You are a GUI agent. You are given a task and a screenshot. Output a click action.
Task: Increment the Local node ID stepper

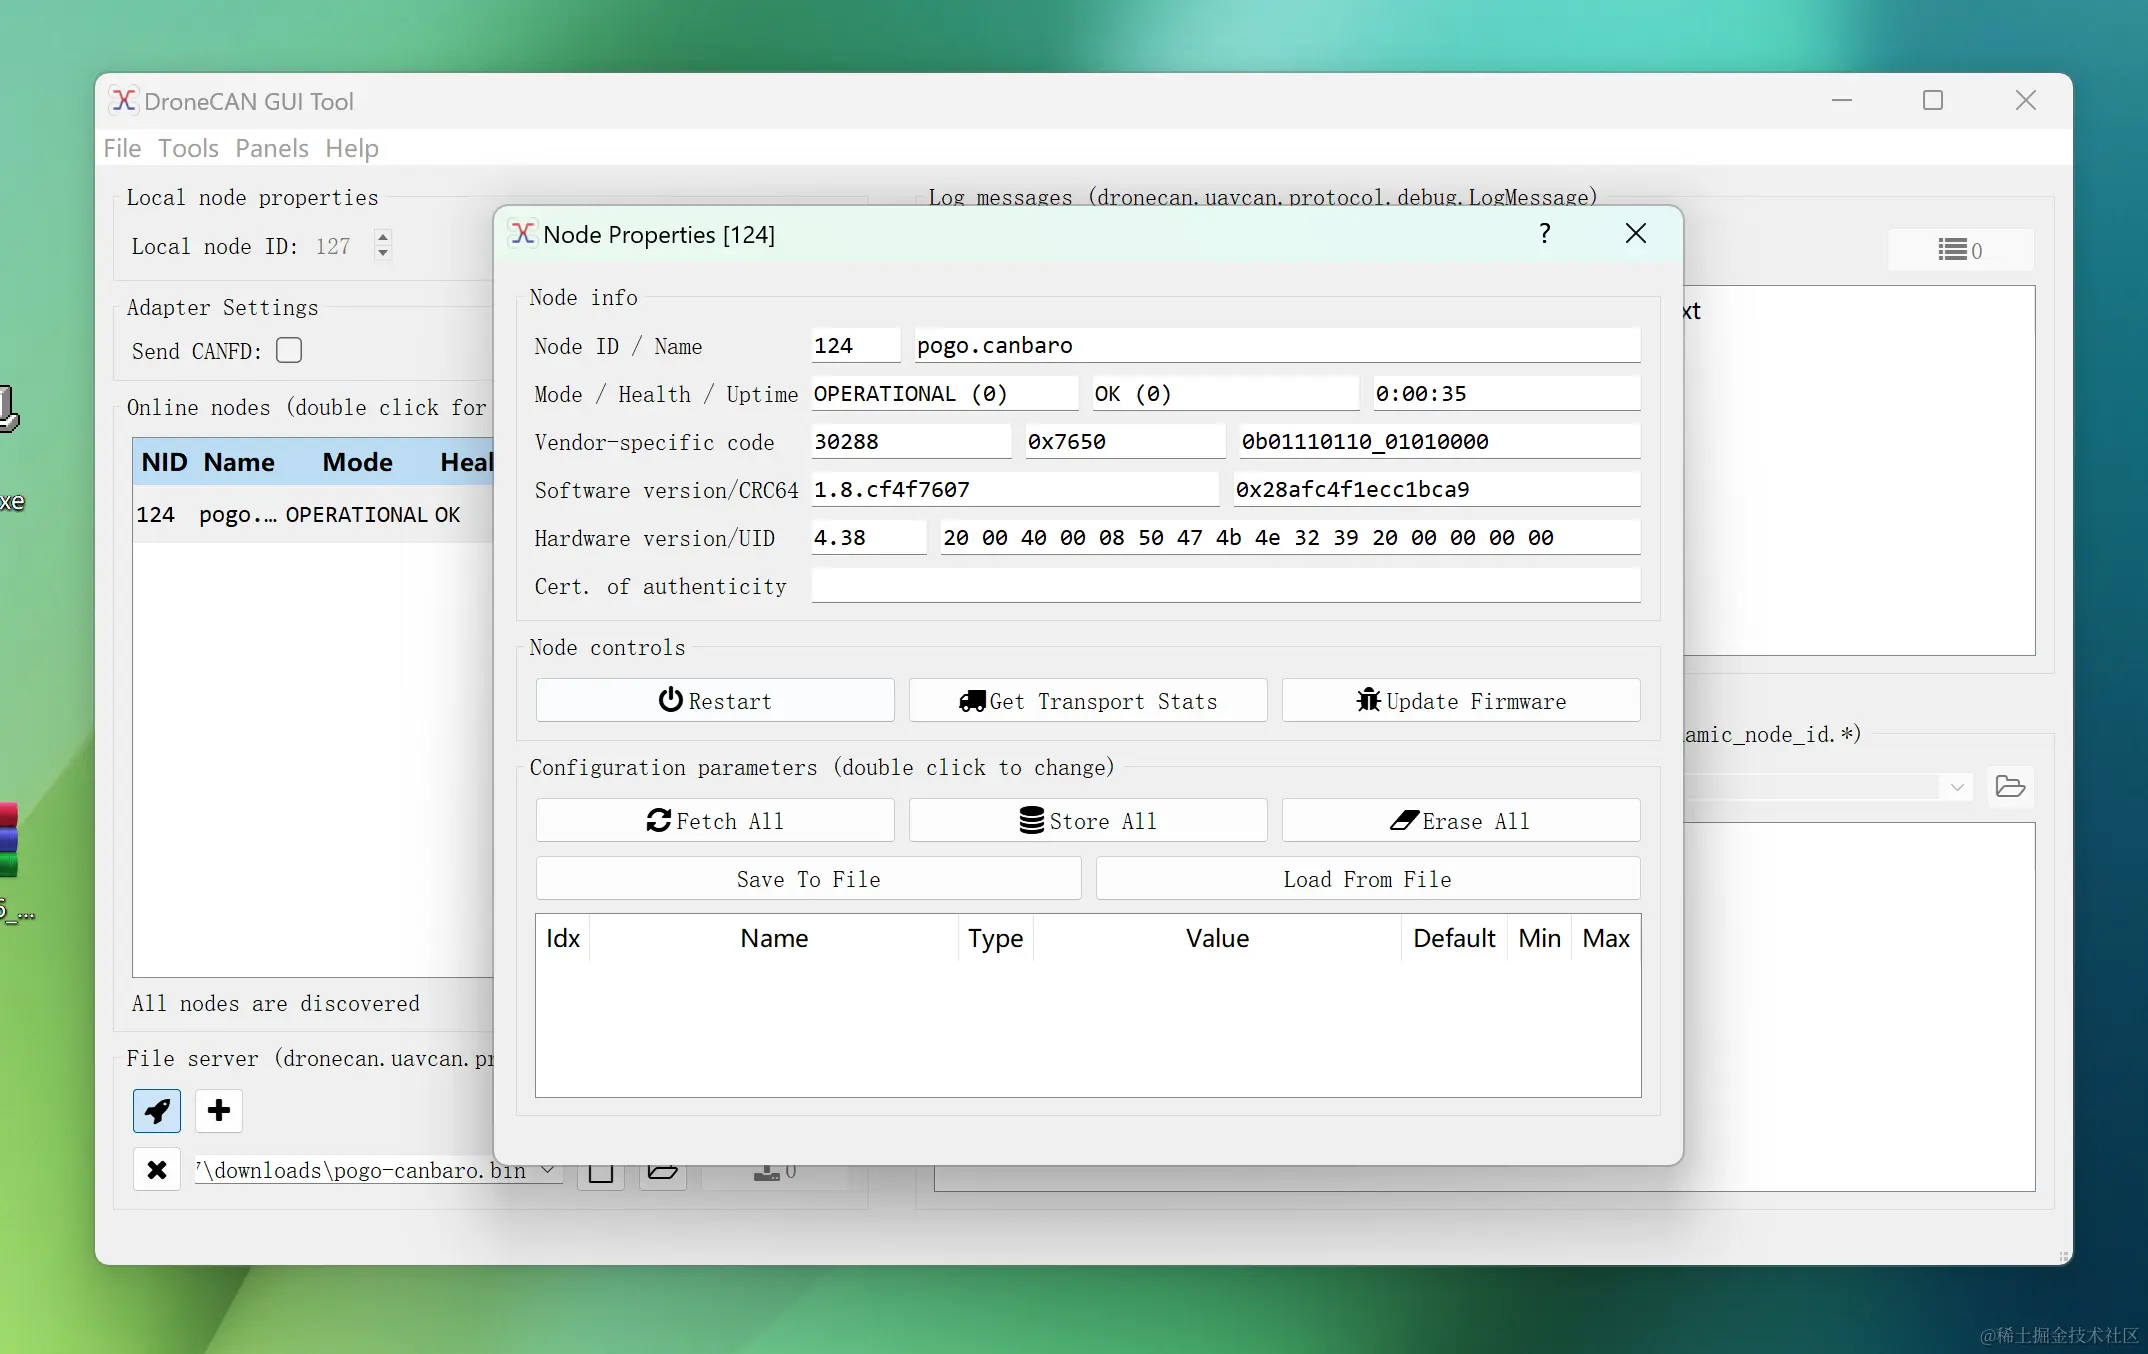(383, 237)
